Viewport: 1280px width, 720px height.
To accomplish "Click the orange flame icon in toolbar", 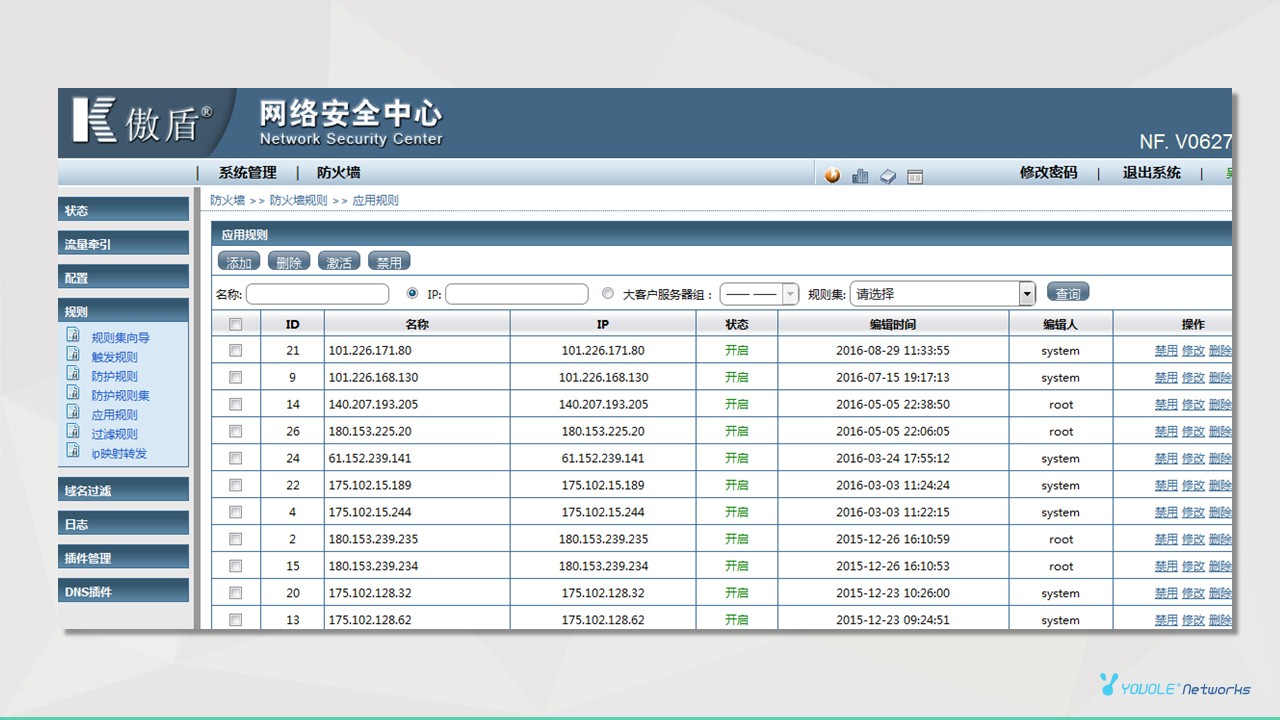I will pyautogui.click(x=832, y=176).
